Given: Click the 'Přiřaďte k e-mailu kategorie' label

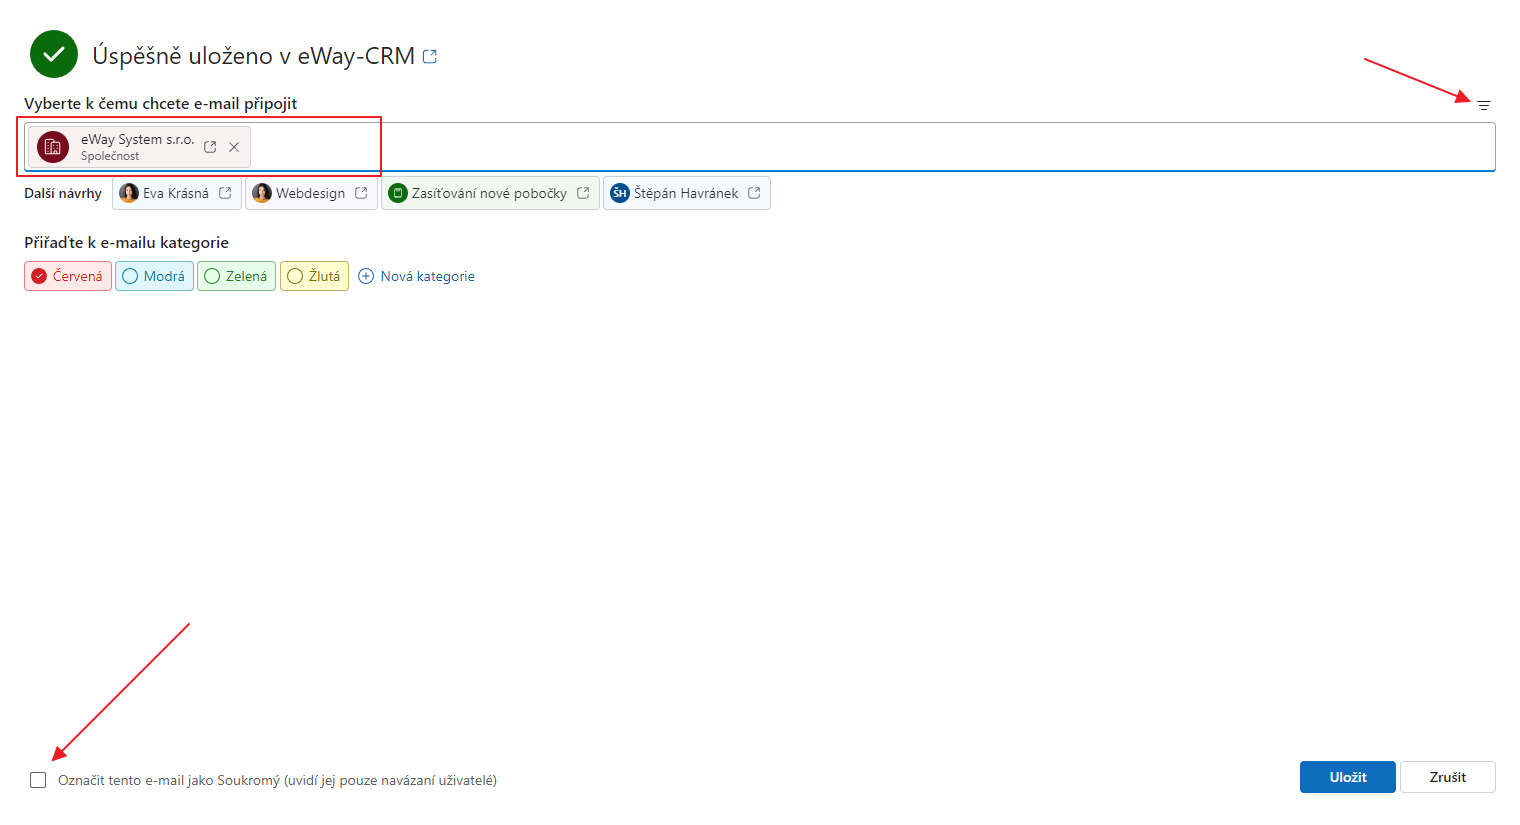Looking at the screenshot, I should click(126, 242).
